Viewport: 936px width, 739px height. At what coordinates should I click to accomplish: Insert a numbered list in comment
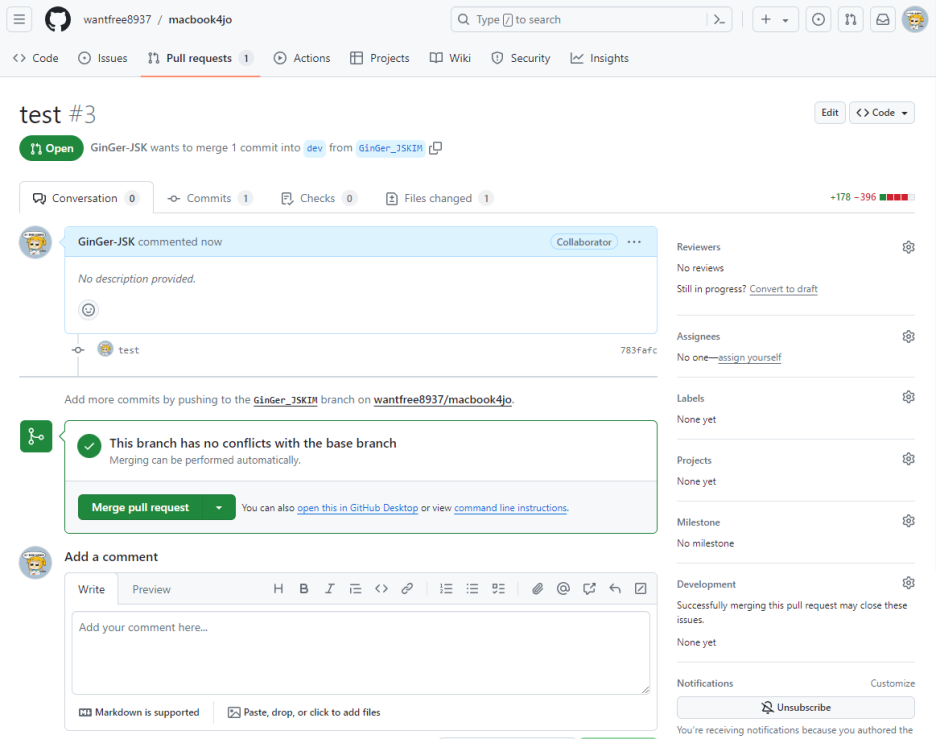[446, 589]
